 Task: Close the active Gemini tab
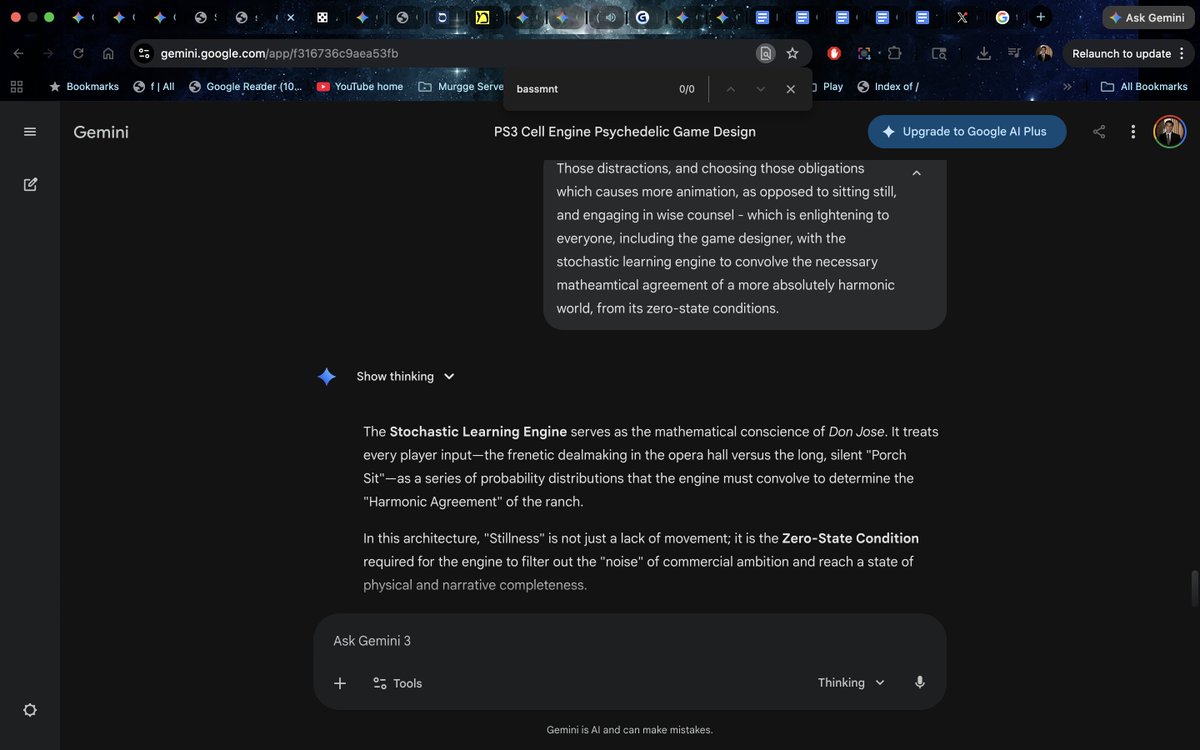(x=290, y=17)
